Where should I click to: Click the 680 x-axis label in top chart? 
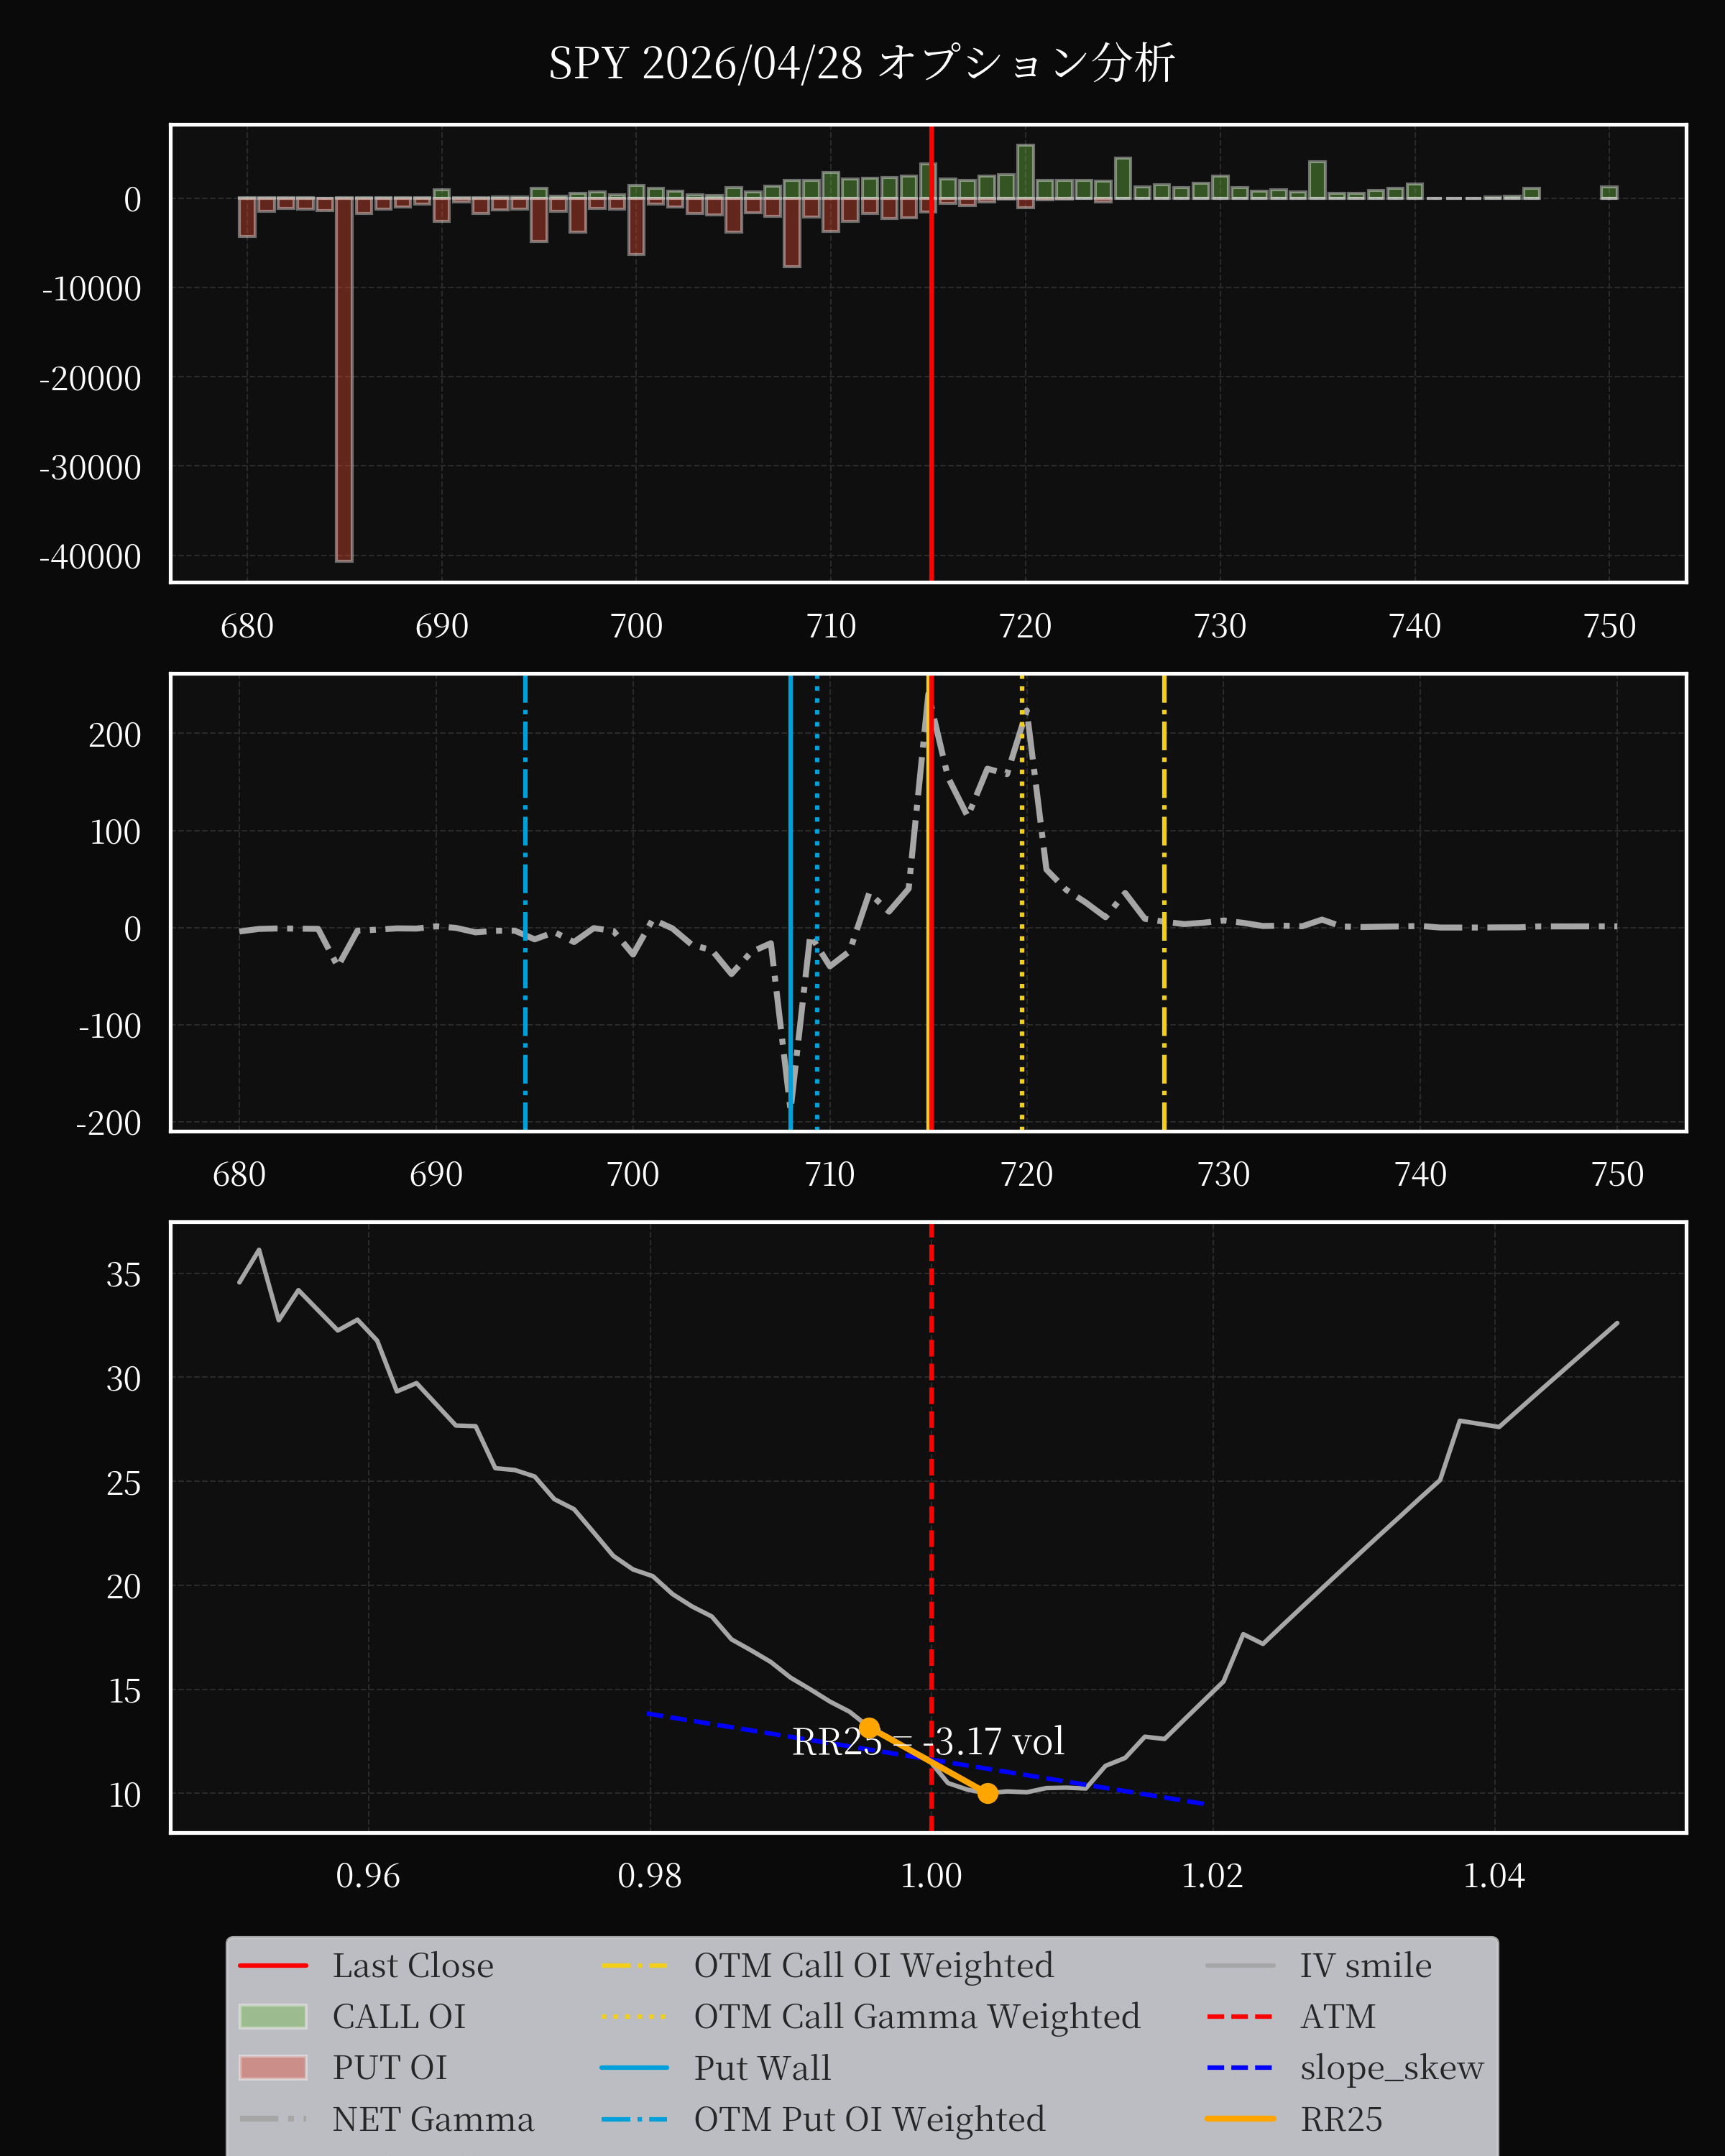(x=247, y=626)
